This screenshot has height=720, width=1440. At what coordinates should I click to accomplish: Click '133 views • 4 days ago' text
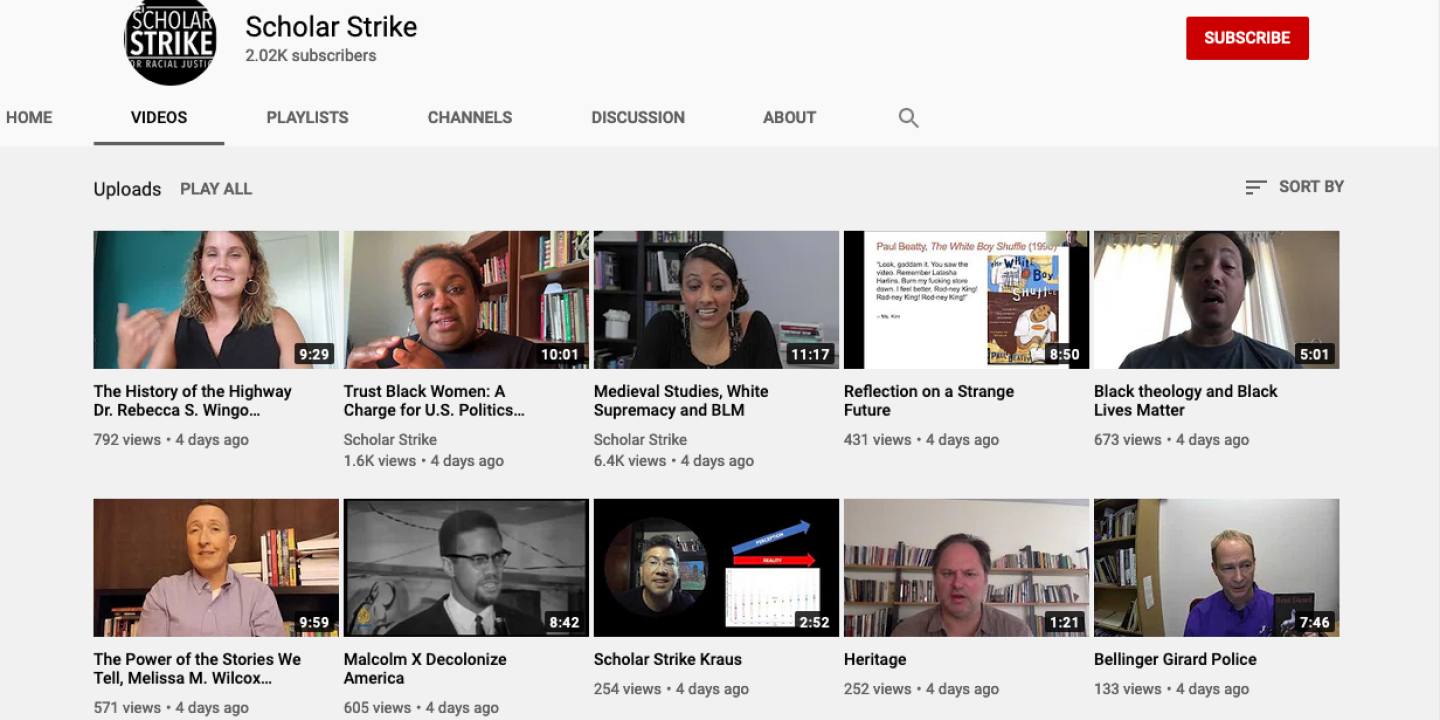pyautogui.click(x=1171, y=689)
